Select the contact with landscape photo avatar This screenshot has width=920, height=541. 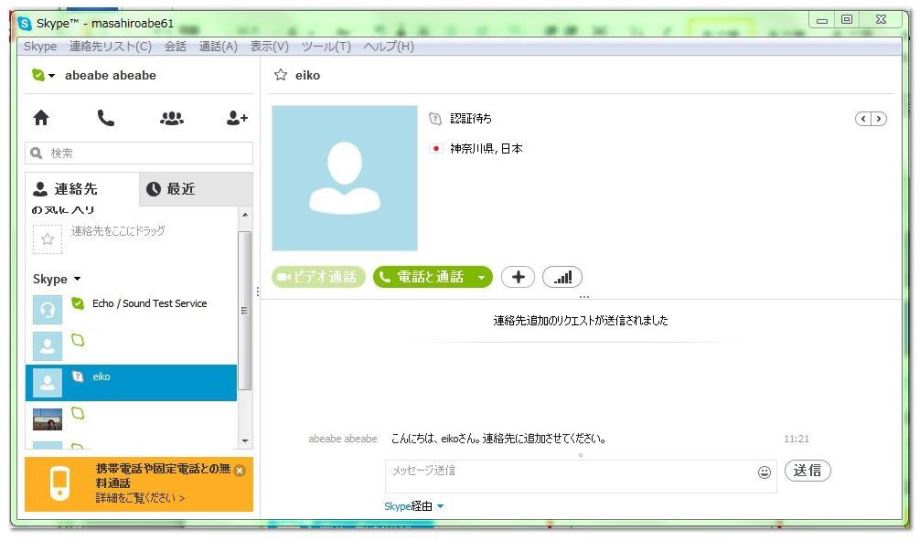coord(48,419)
